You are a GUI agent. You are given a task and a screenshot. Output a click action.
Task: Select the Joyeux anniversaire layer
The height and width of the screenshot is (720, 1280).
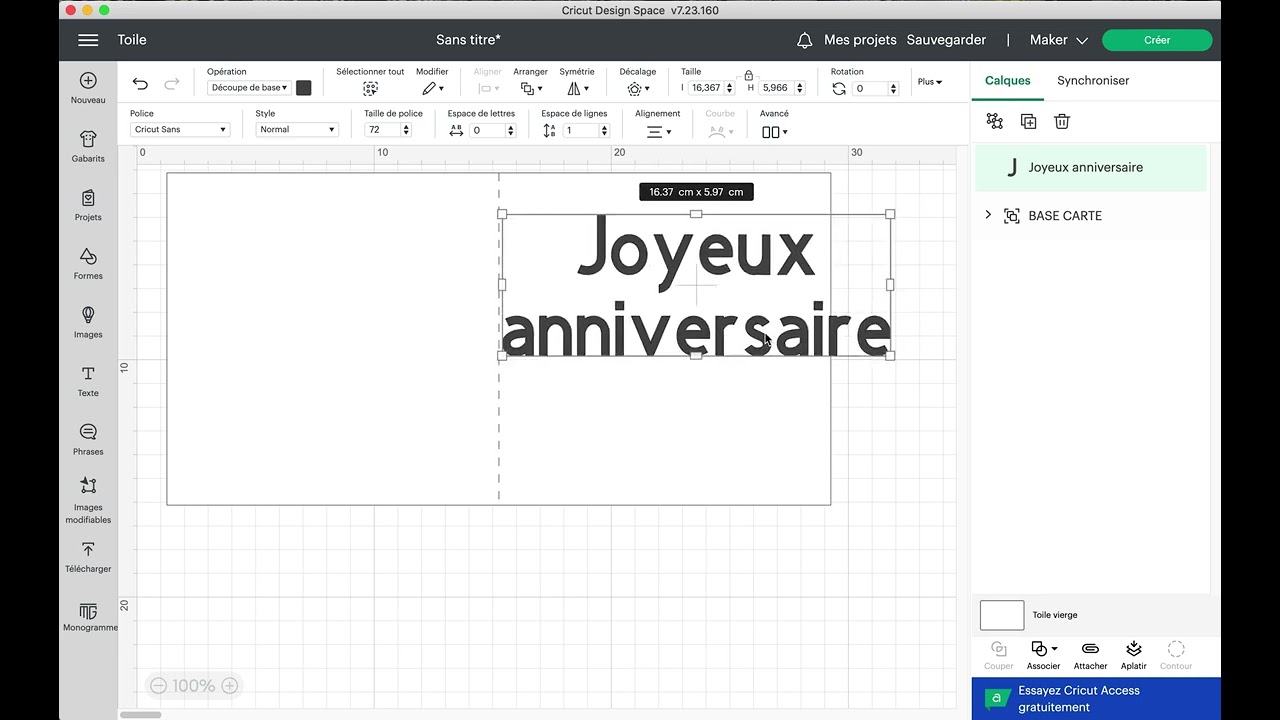[x=1091, y=167]
